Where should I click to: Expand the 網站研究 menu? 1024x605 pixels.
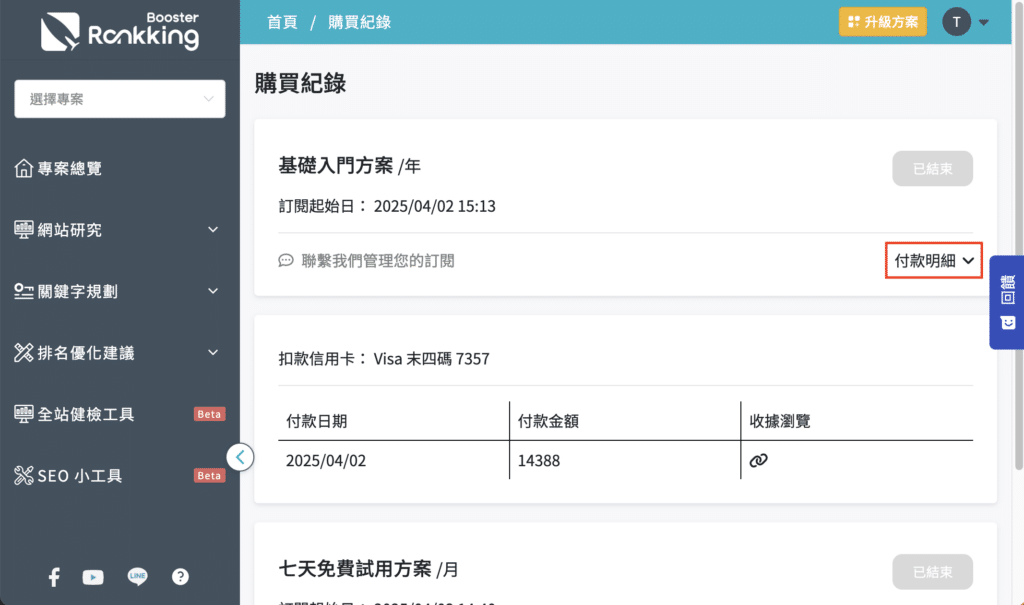[120, 230]
